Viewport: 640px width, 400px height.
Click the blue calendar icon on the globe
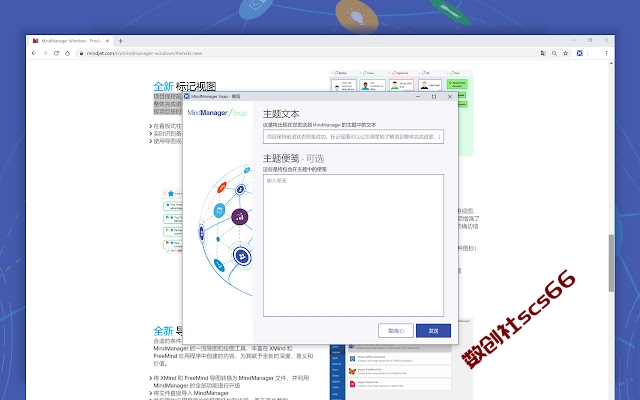tap(220, 211)
